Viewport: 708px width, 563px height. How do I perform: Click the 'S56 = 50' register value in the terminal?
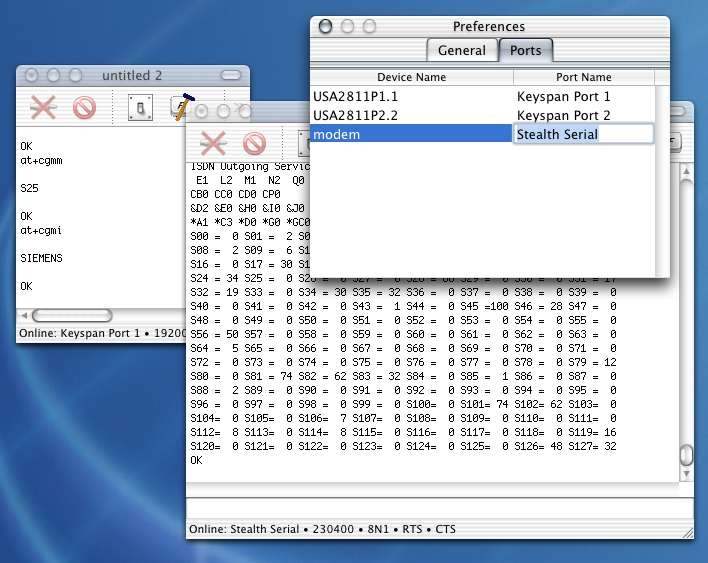pos(214,334)
